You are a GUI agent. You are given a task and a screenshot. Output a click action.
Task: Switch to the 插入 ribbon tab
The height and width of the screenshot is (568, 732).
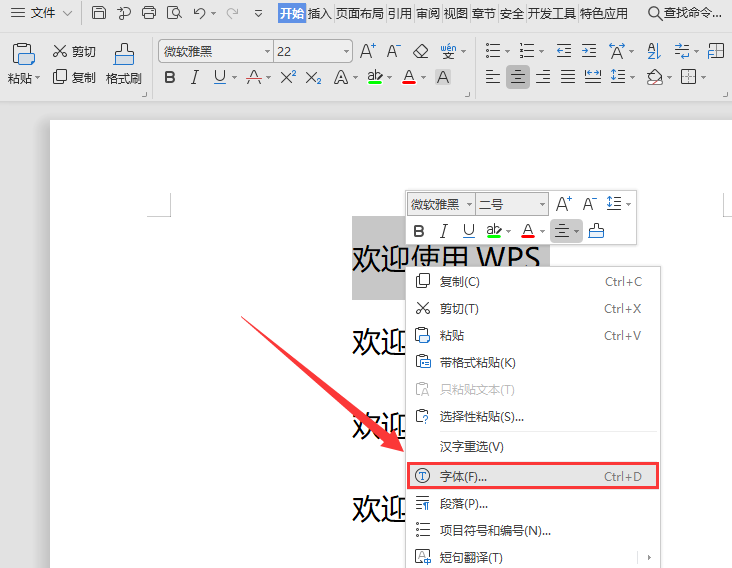(320, 13)
